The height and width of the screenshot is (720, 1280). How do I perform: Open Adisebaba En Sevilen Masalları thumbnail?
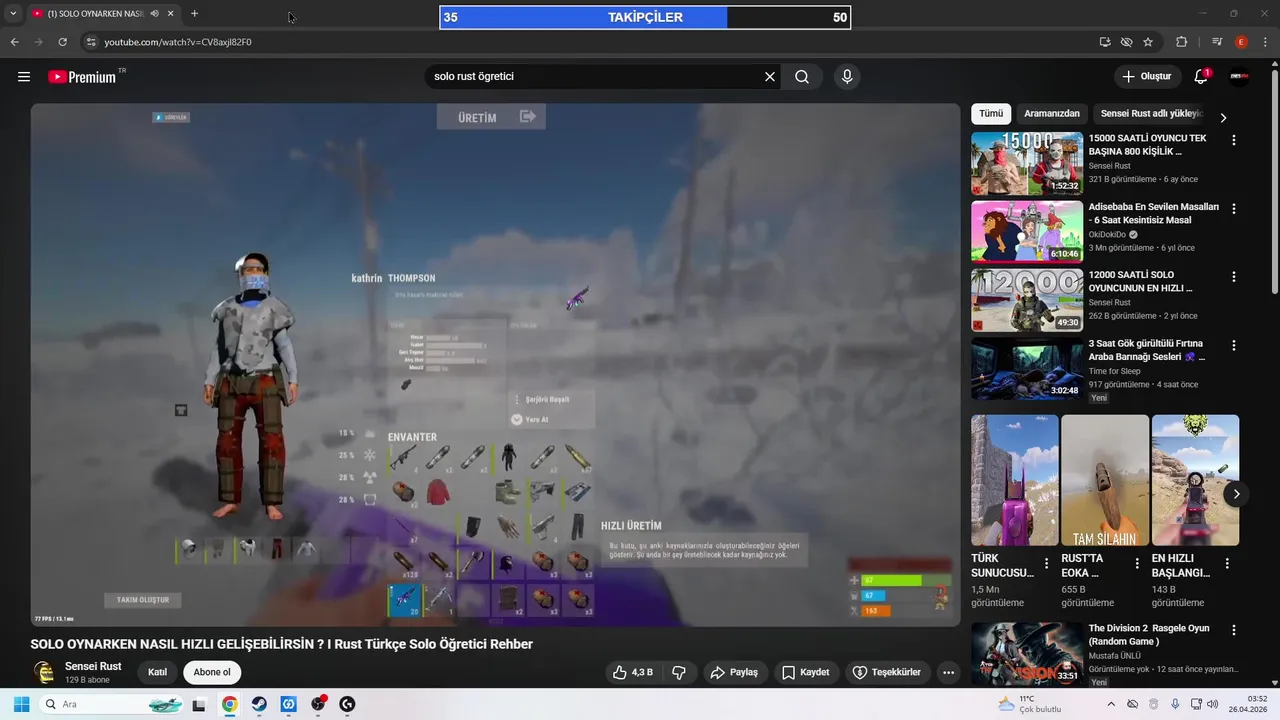coord(1027,231)
